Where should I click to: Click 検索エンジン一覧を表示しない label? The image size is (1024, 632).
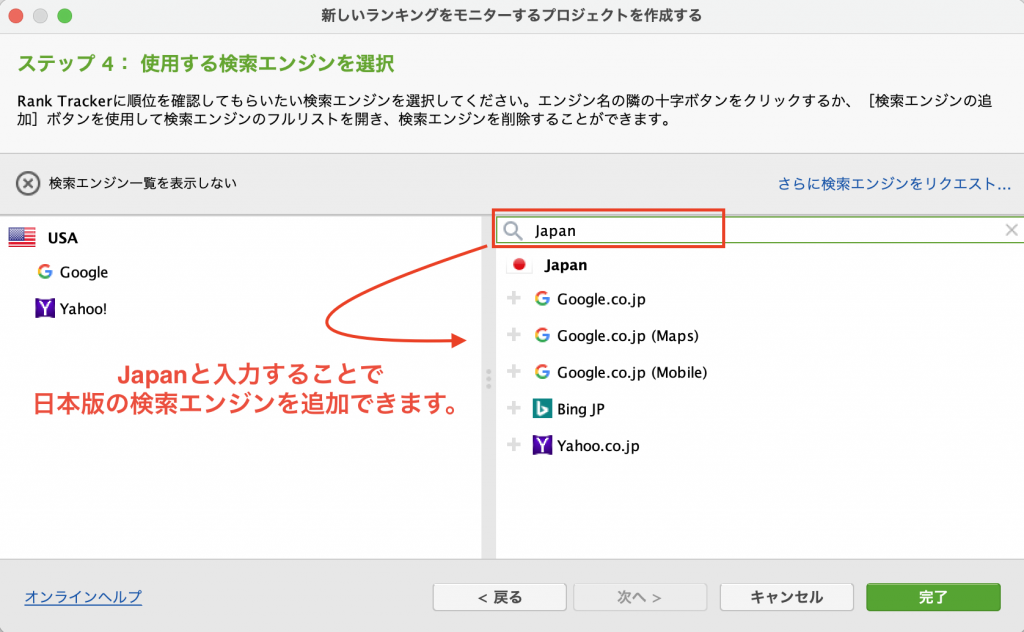click(143, 183)
